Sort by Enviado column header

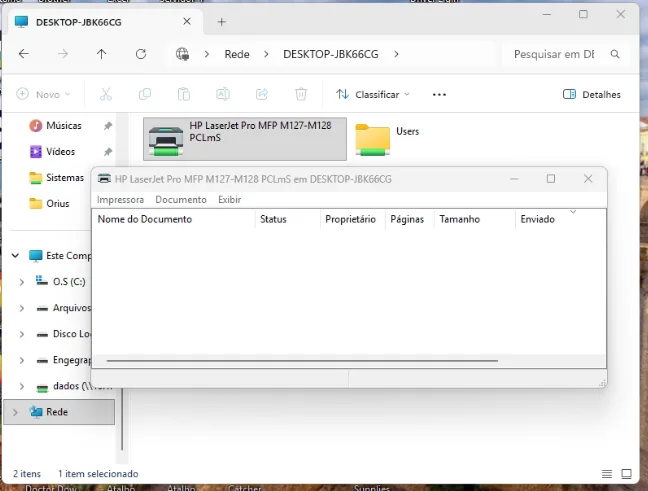coord(560,219)
